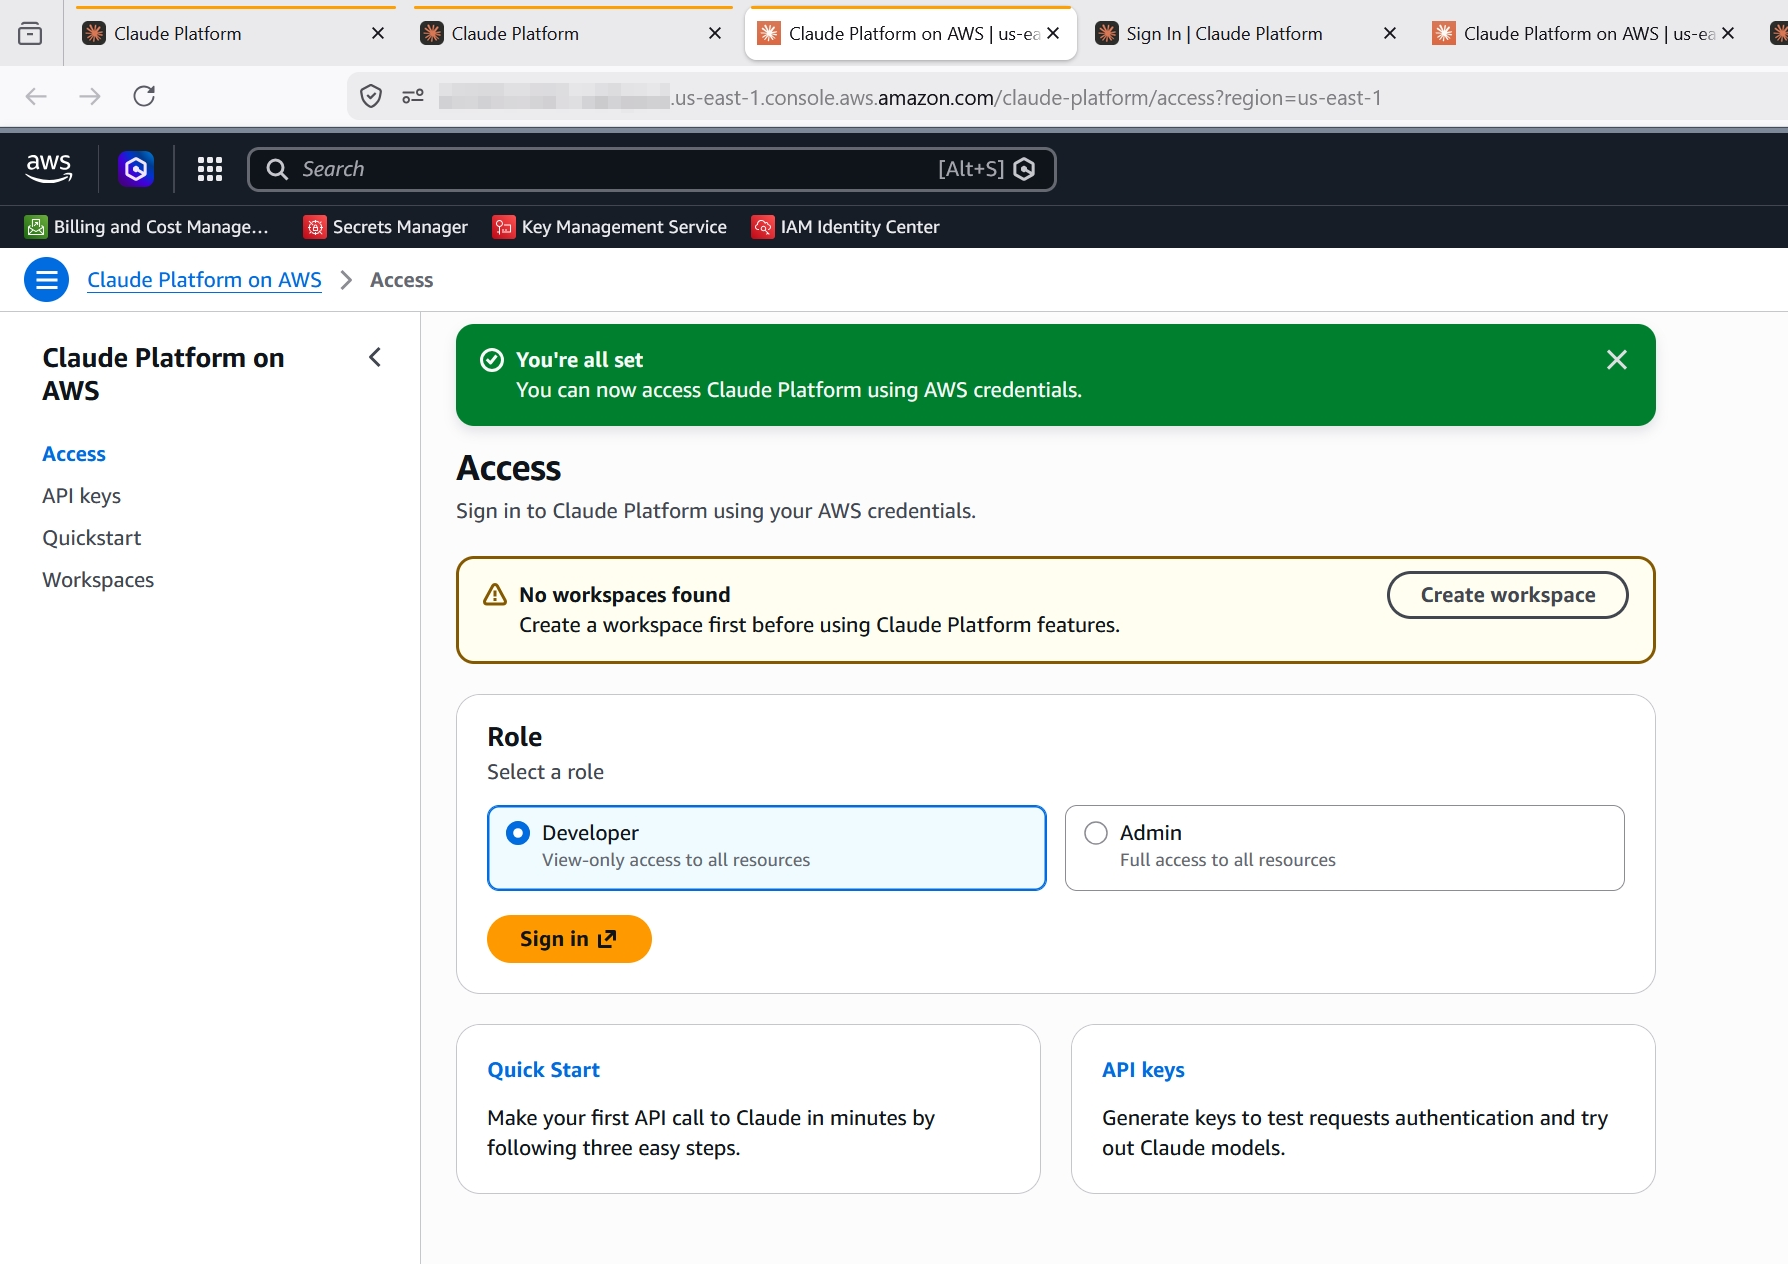Close the second Claude Platform tab
Image resolution: width=1788 pixels, height=1264 pixels.
[x=715, y=34]
